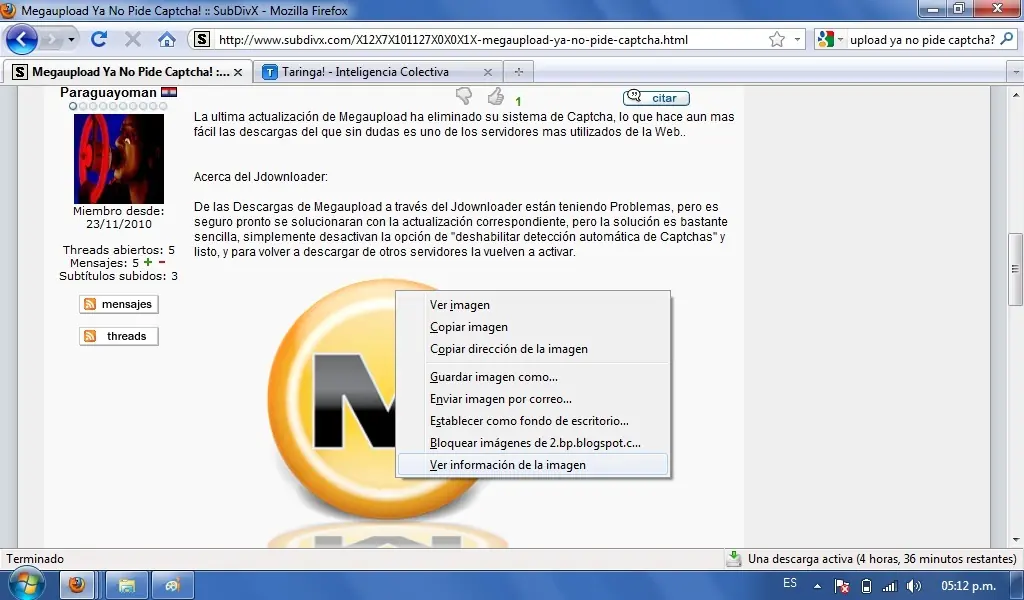This screenshot has height=600, width=1024.
Task: Click the scrollbar down arrow
Action: pyautogui.click(x=1016, y=540)
